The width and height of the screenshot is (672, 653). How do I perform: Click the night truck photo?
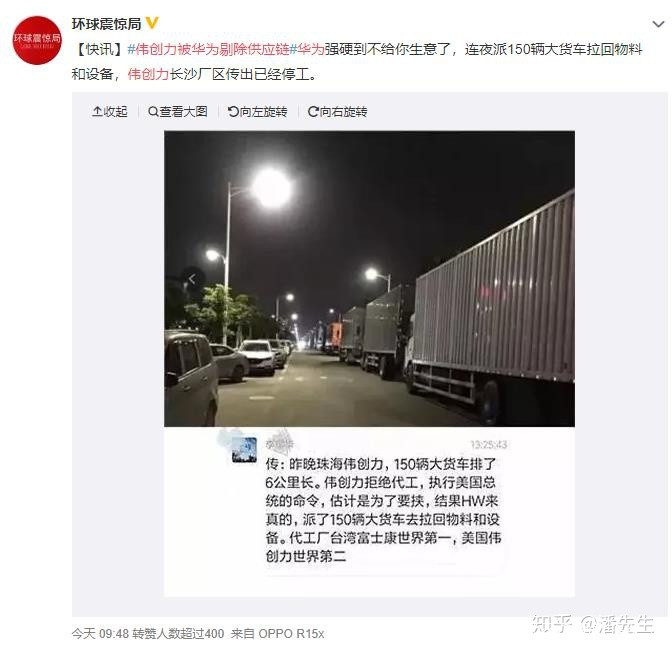coord(369,279)
